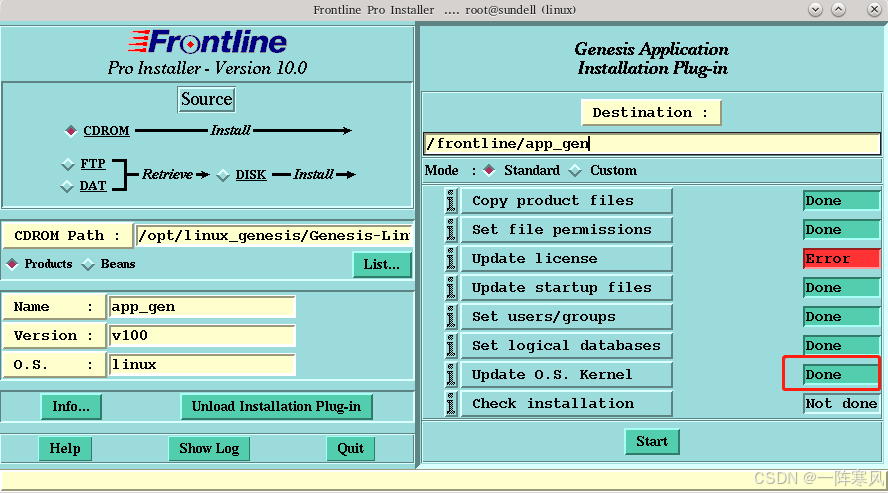Start the installation

coord(652,441)
